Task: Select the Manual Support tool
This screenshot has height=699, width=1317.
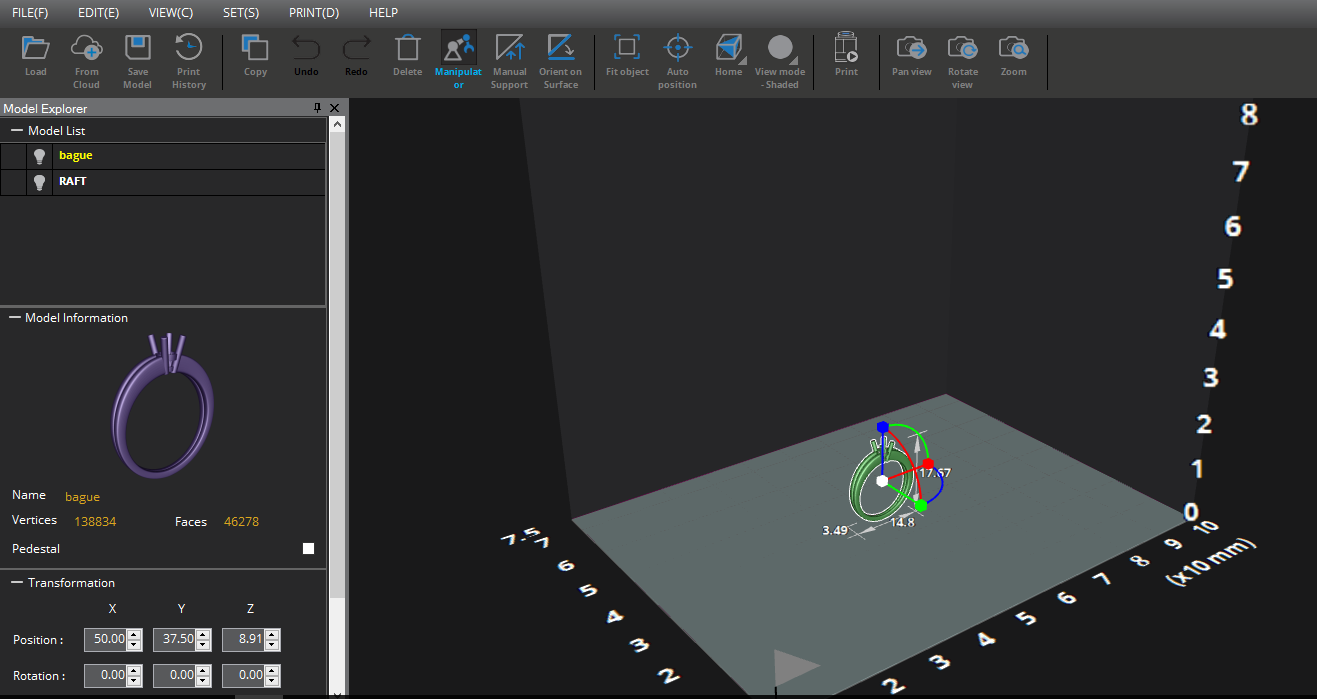Action: tap(509, 57)
